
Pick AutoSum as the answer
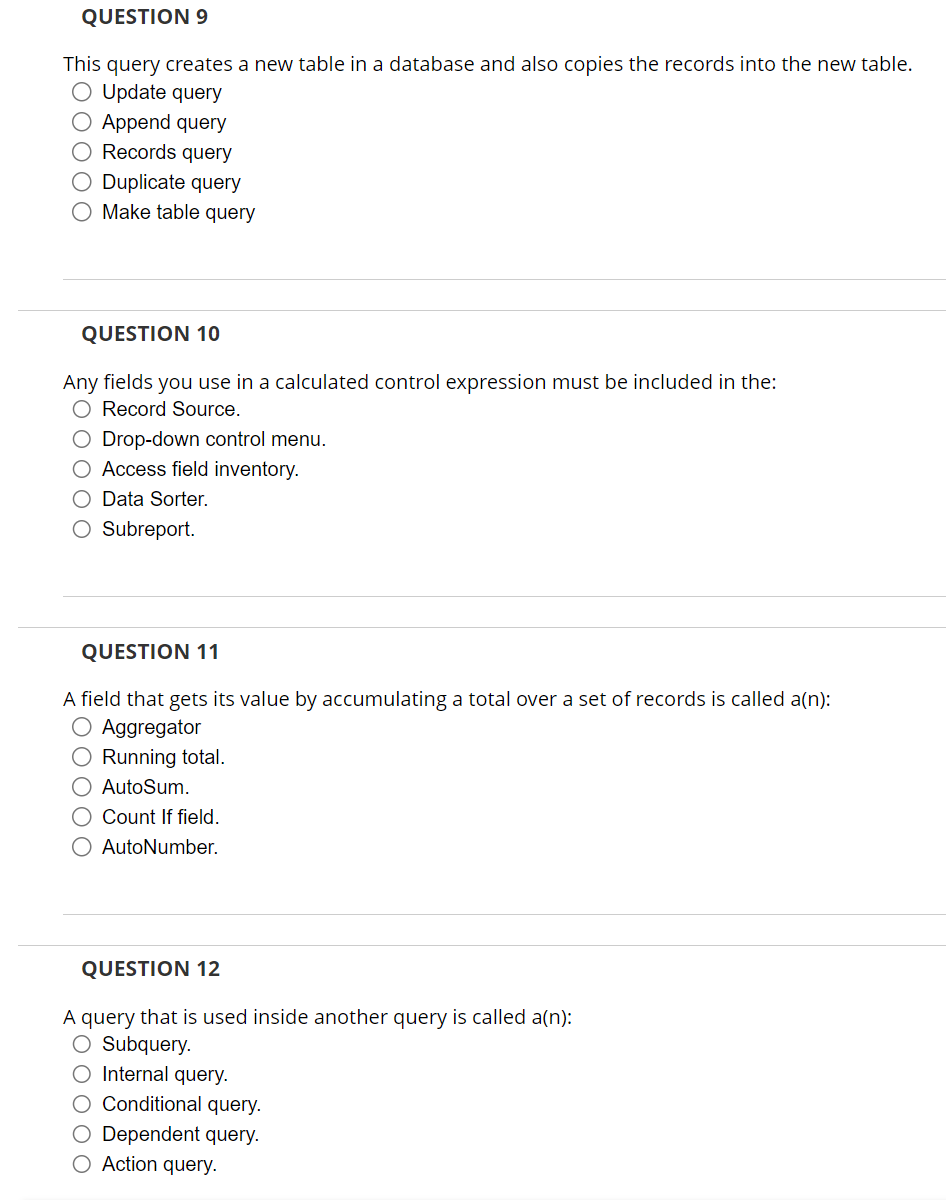(x=81, y=786)
